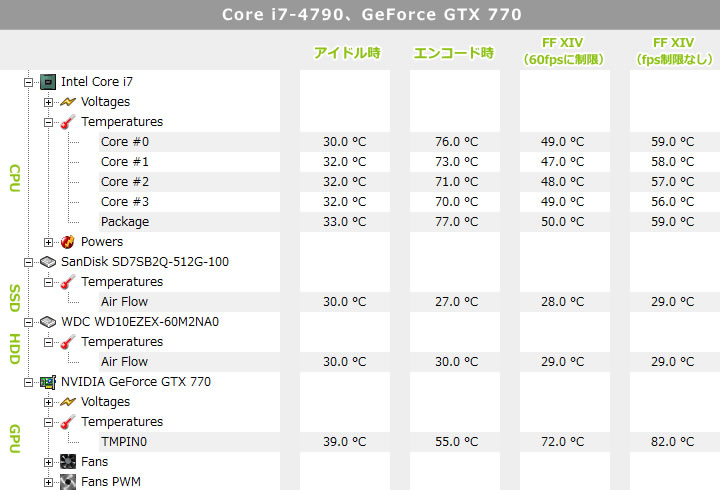Collapse the NVIDIA GeForce GTX 770 node

[x=28, y=382]
